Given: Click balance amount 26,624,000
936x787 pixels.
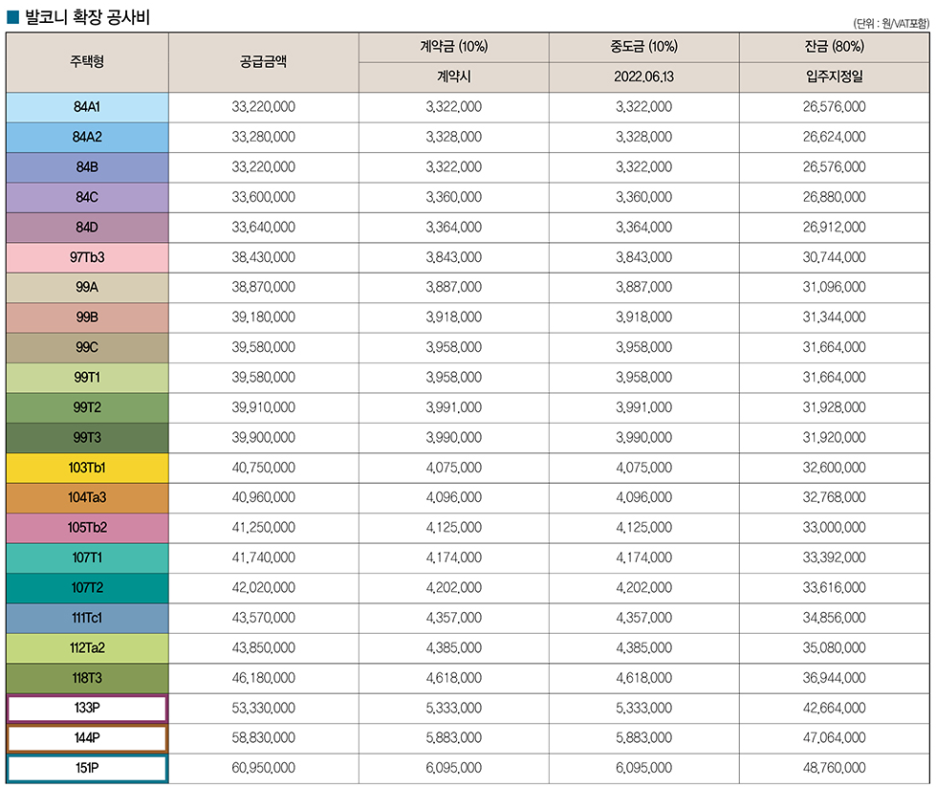Looking at the screenshot, I should click(834, 137).
